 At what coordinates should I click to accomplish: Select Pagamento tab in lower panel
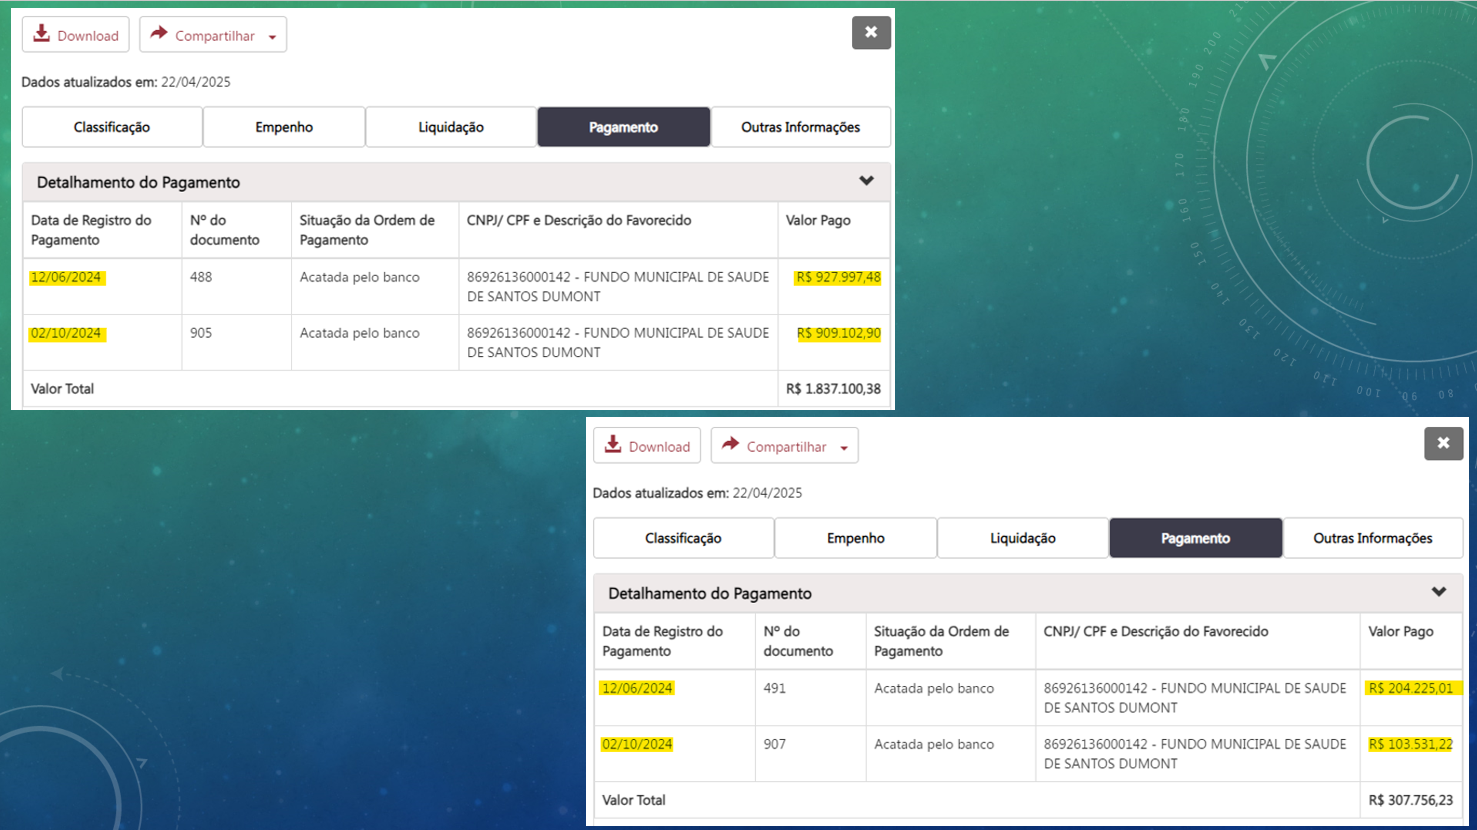click(x=1196, y=538)
